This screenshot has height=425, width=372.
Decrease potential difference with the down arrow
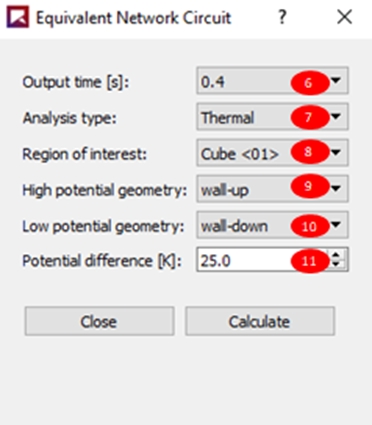point(337,265)
